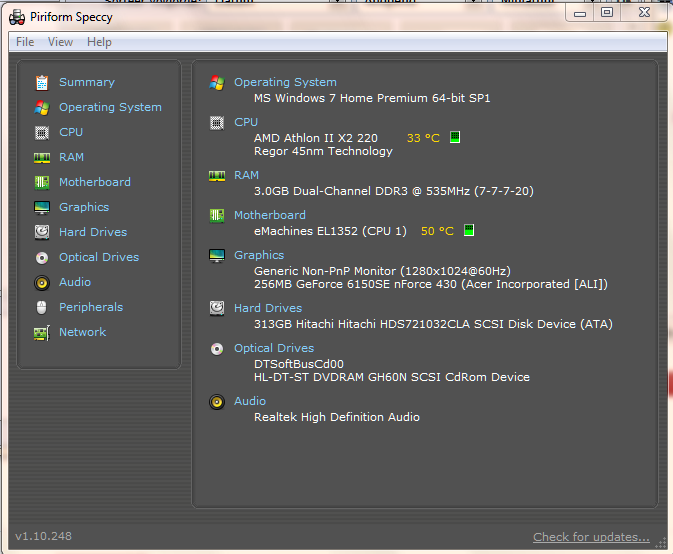Select Summary in the sidebar
The width and height of the screenshot is (673, 554).
tap(87, 82)
